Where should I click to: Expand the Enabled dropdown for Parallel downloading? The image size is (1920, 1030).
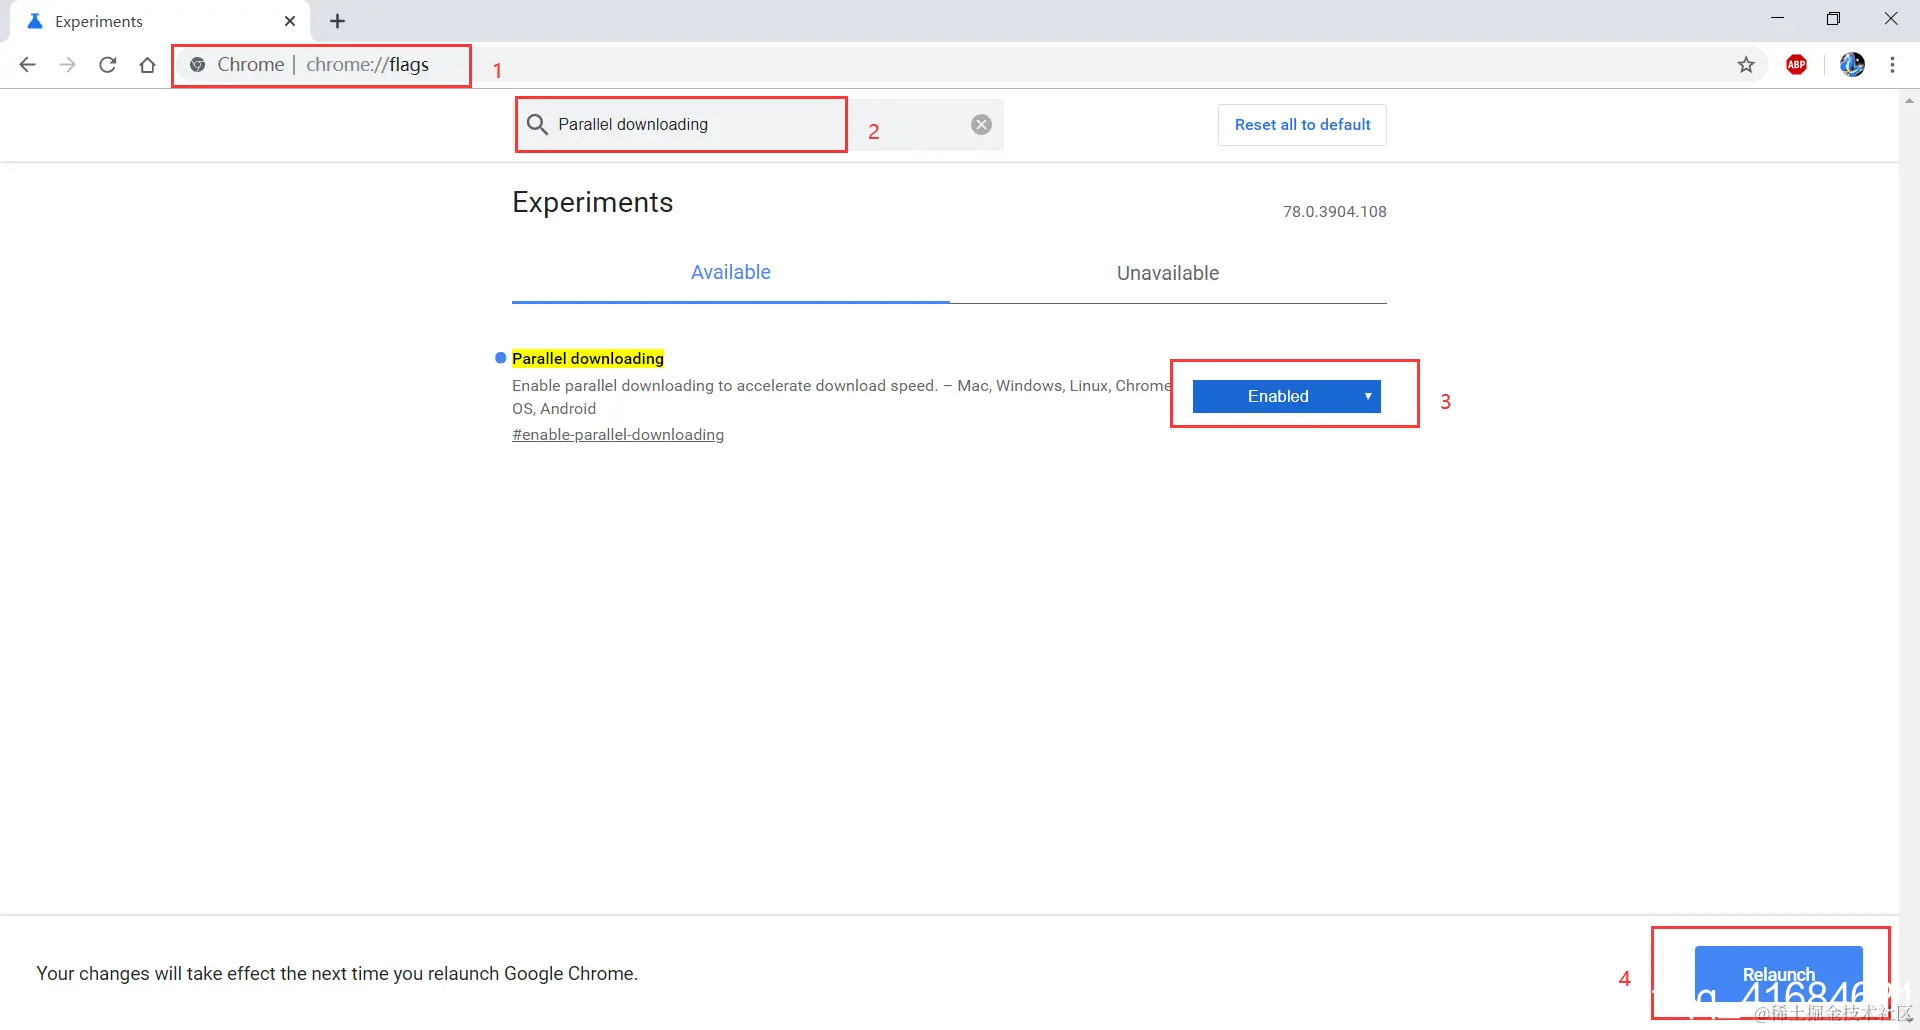(x=1286, y=396)
